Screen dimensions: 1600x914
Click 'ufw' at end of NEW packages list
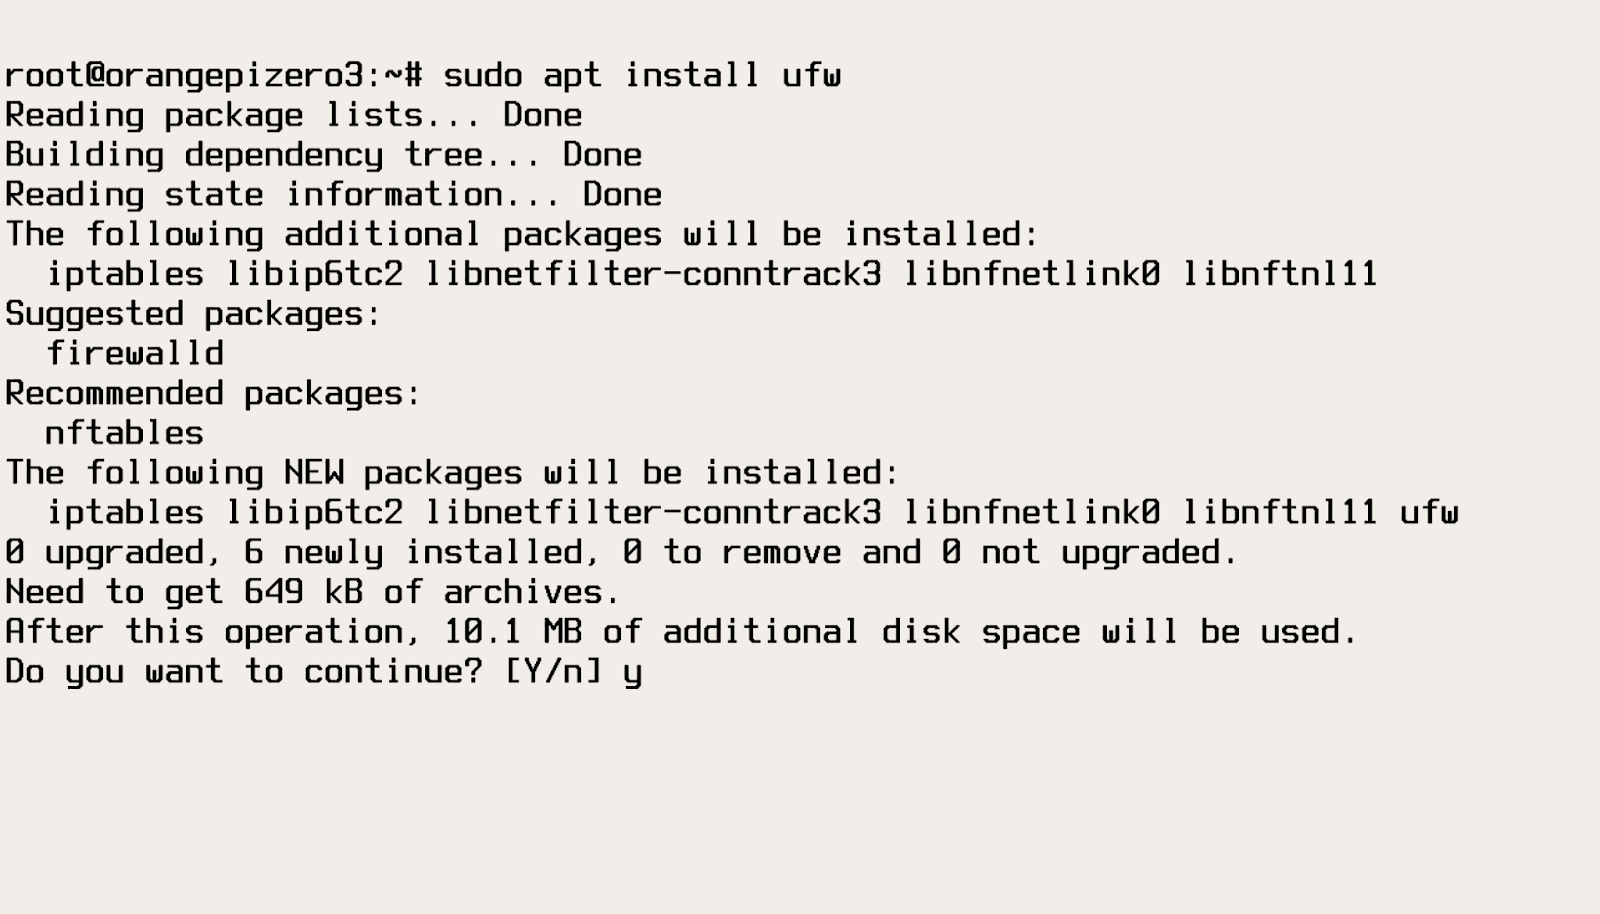click(1429, 513)
